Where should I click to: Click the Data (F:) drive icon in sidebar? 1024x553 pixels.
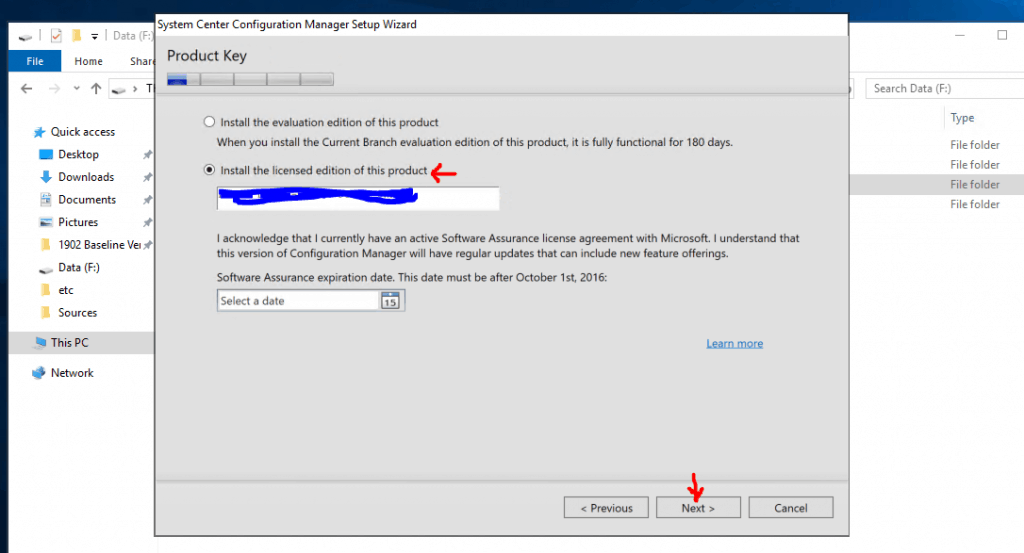coord(46,268)
